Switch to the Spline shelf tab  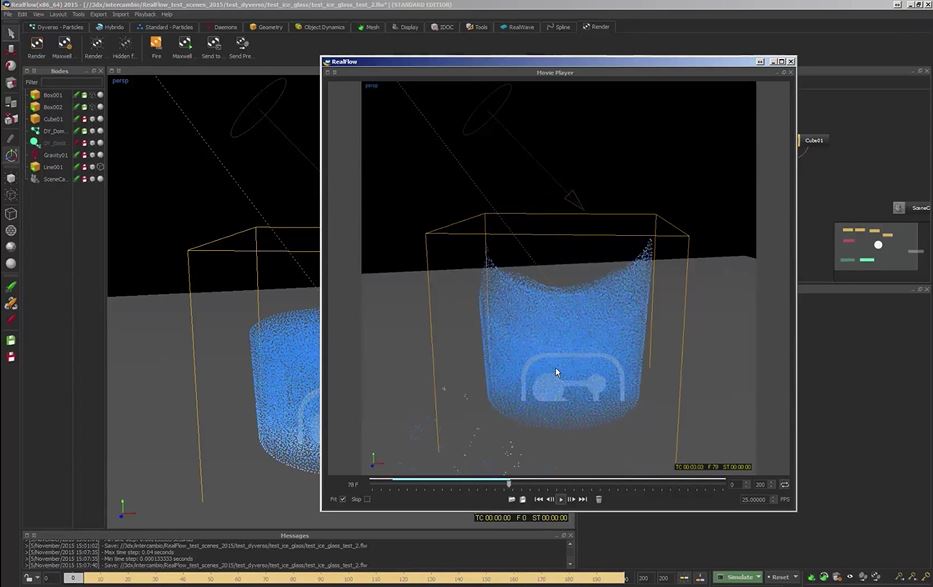pyautogui.click(x=558, y=27)
